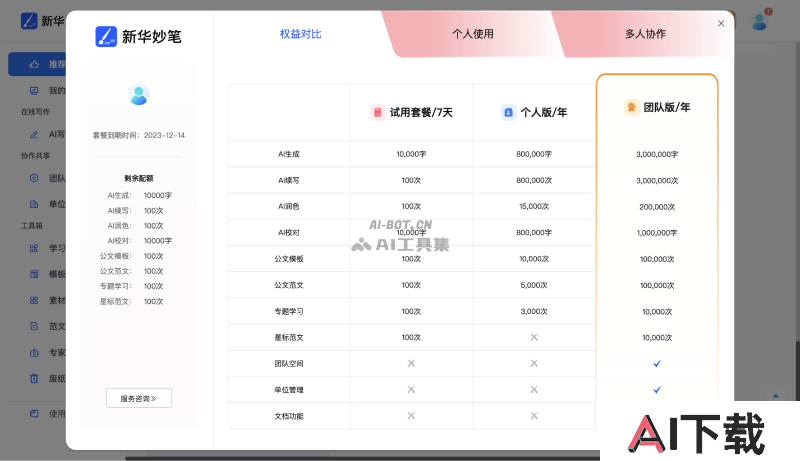The height and width of the screenshot is (461, 800).
Task: Click the 废纸 trash icon in background sidebar
Action: point(34,378)
